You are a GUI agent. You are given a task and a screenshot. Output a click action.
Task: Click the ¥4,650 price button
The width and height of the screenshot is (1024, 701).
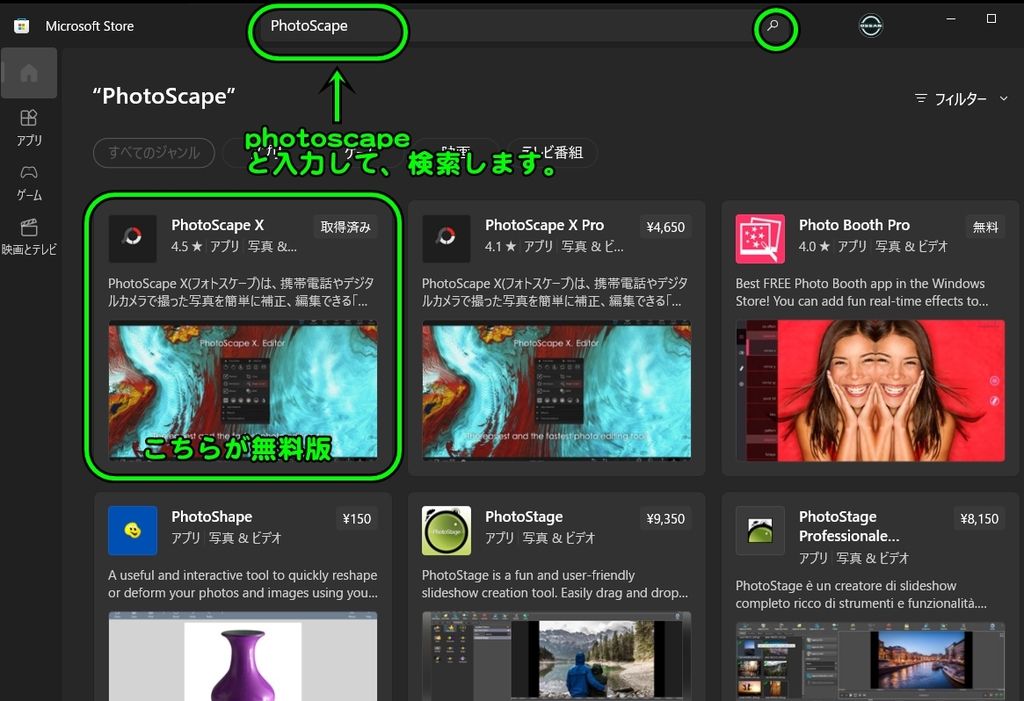tap(665, 227)
